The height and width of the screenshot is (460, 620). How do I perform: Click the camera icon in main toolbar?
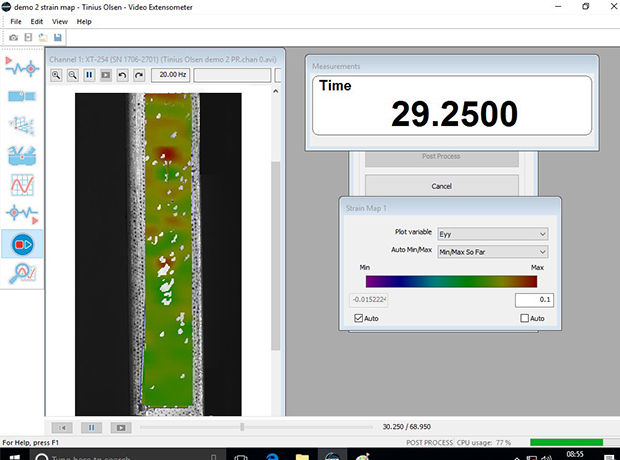click(x=13, y=38)
